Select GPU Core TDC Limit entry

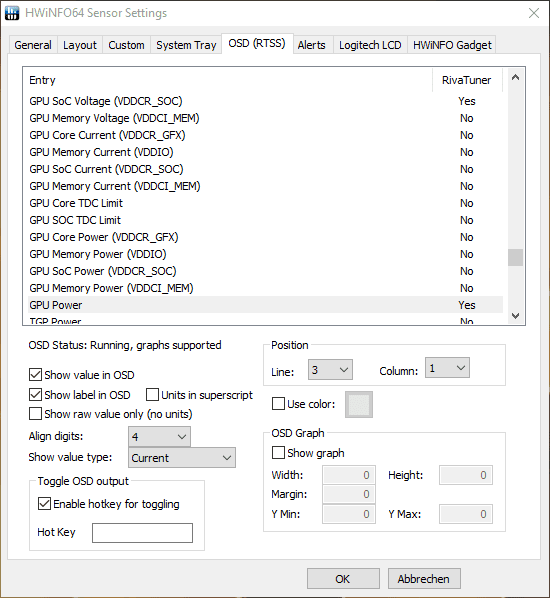[265, 203]
